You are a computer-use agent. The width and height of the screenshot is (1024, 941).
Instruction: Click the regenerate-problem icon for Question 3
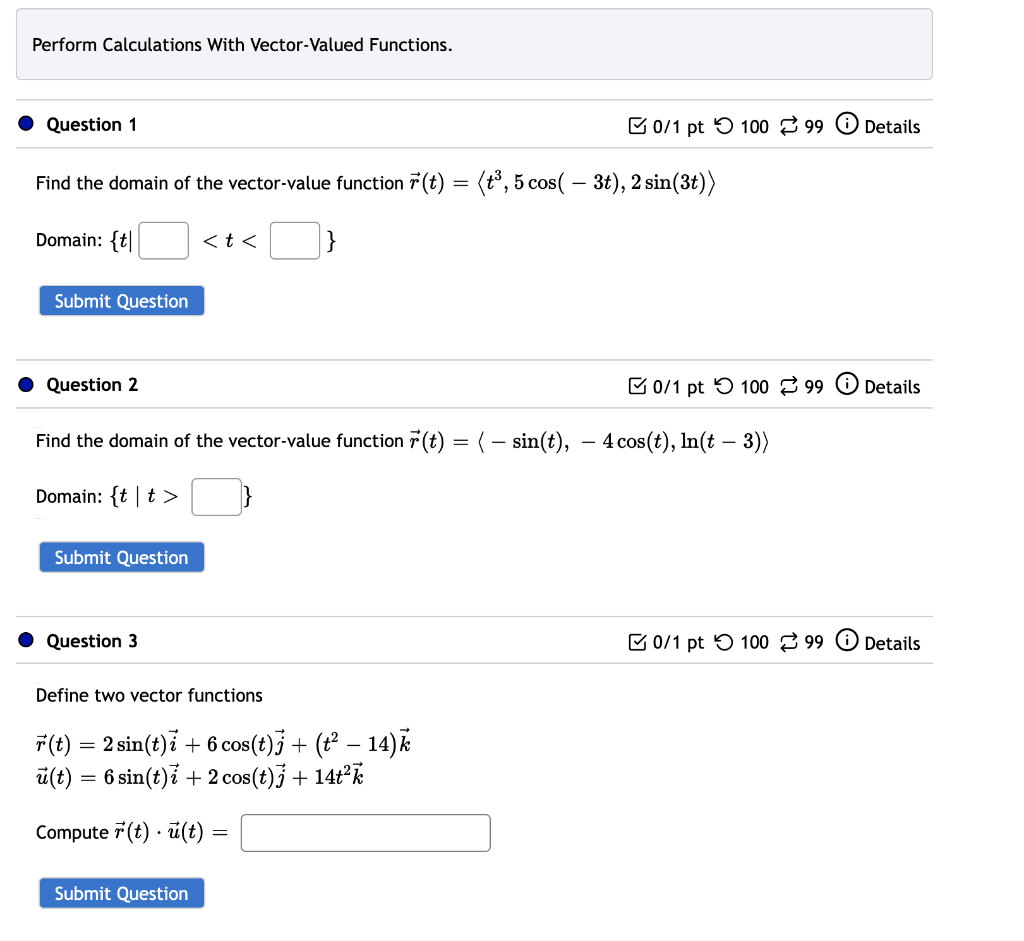789,642
